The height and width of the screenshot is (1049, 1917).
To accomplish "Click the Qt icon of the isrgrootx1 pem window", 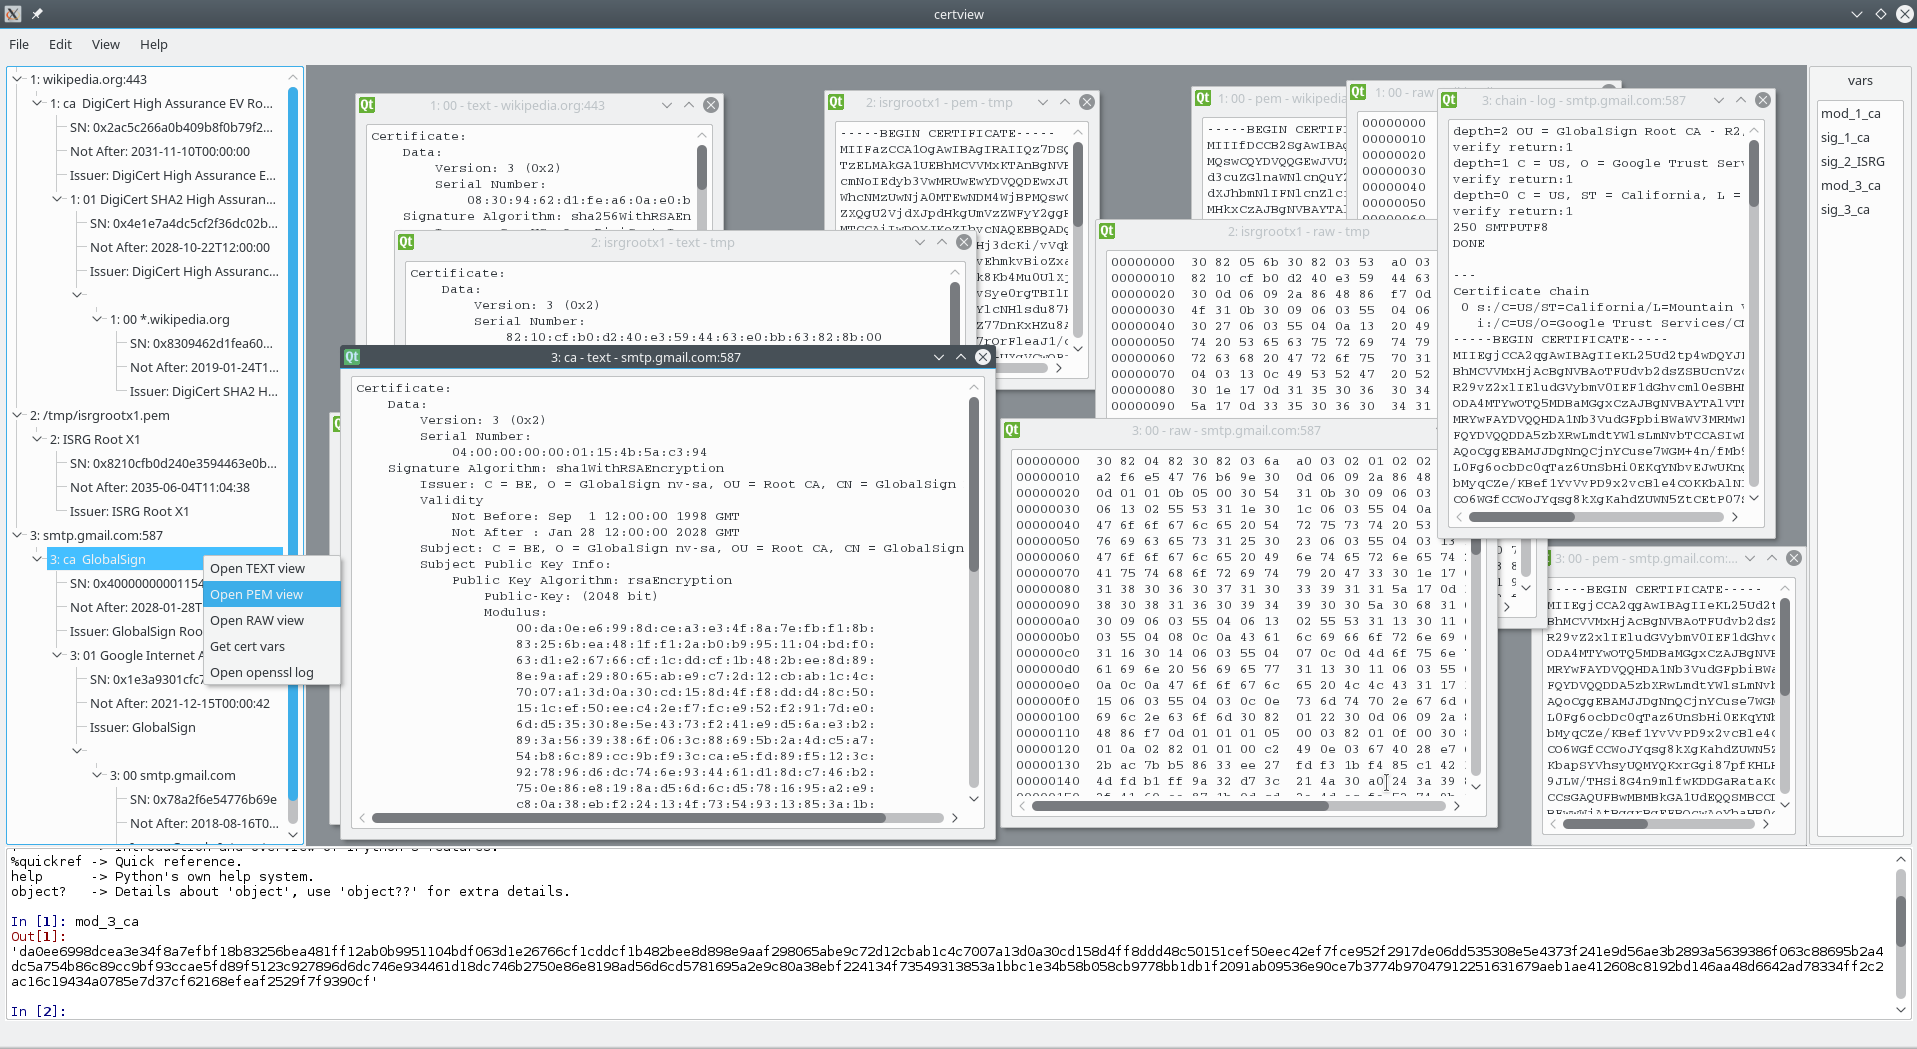I will tap(836, 102).
